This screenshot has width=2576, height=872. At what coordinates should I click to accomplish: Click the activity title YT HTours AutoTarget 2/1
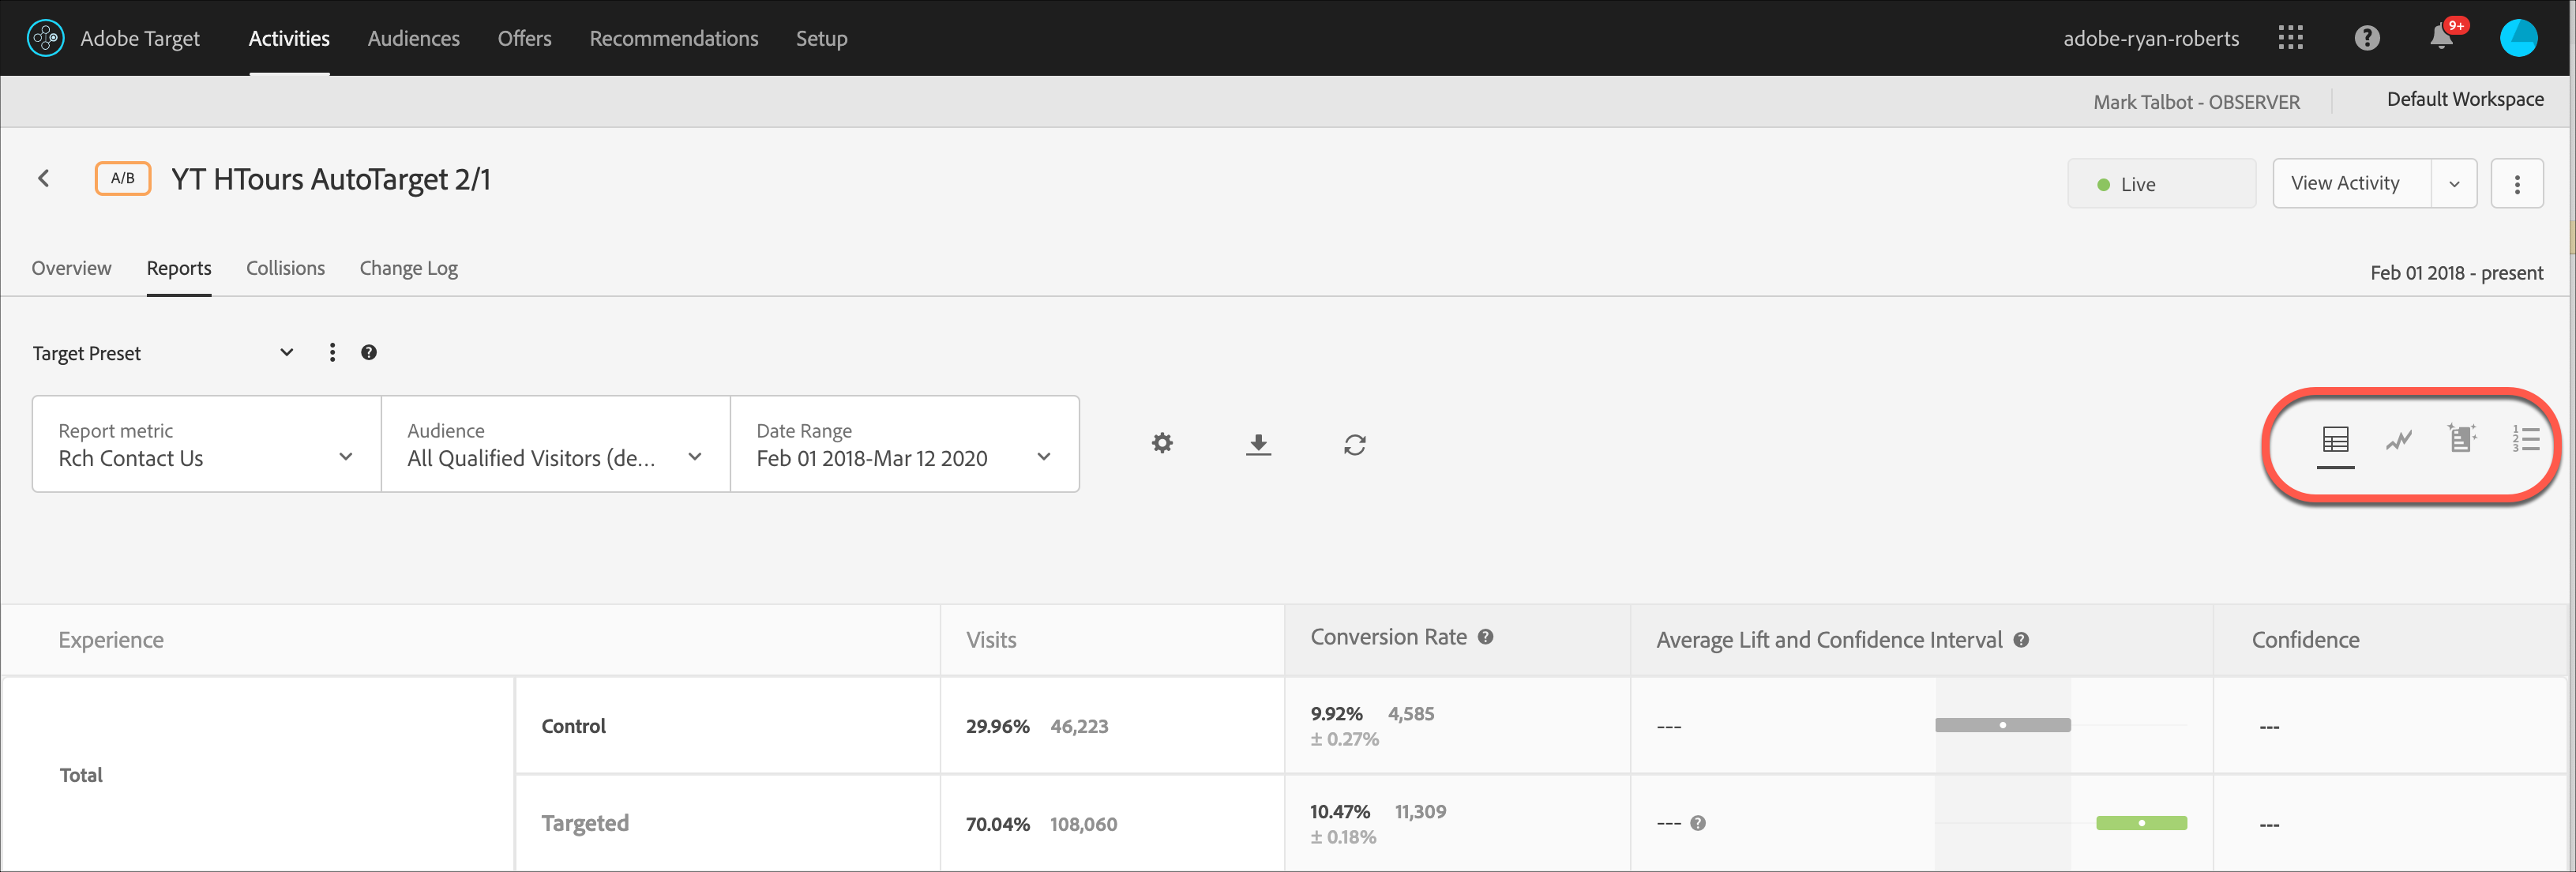[x=331, y=179]
